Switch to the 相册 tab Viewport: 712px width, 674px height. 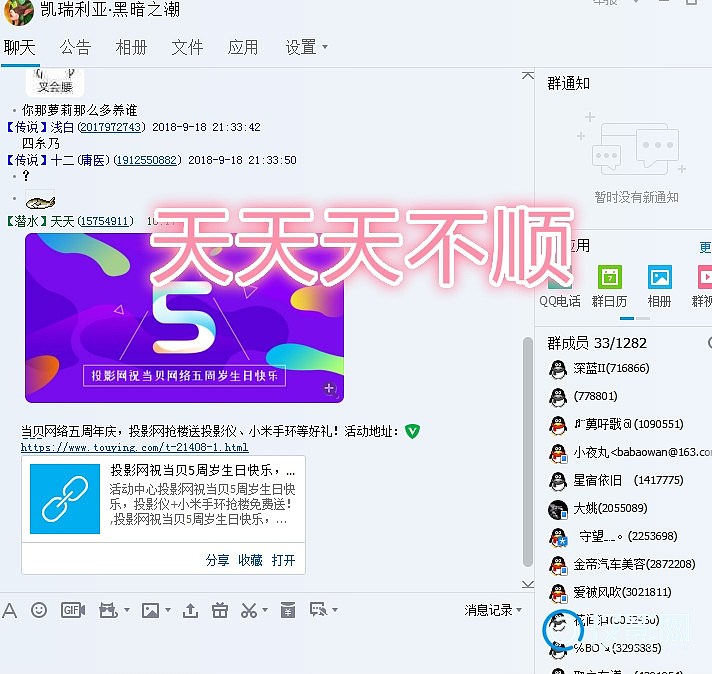[x=131, y=47]
